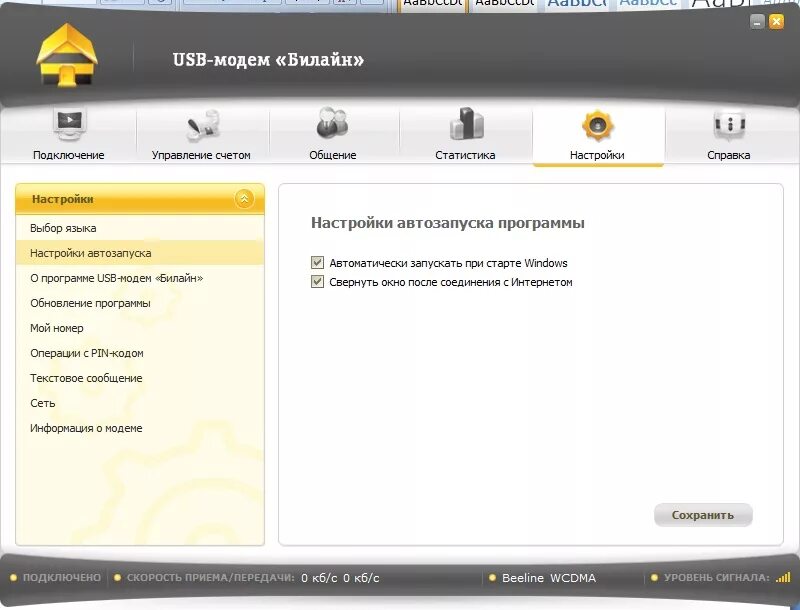800x610 pixels.
Task: Open the Статистика bar chart icon
Action: pos(466,123)
